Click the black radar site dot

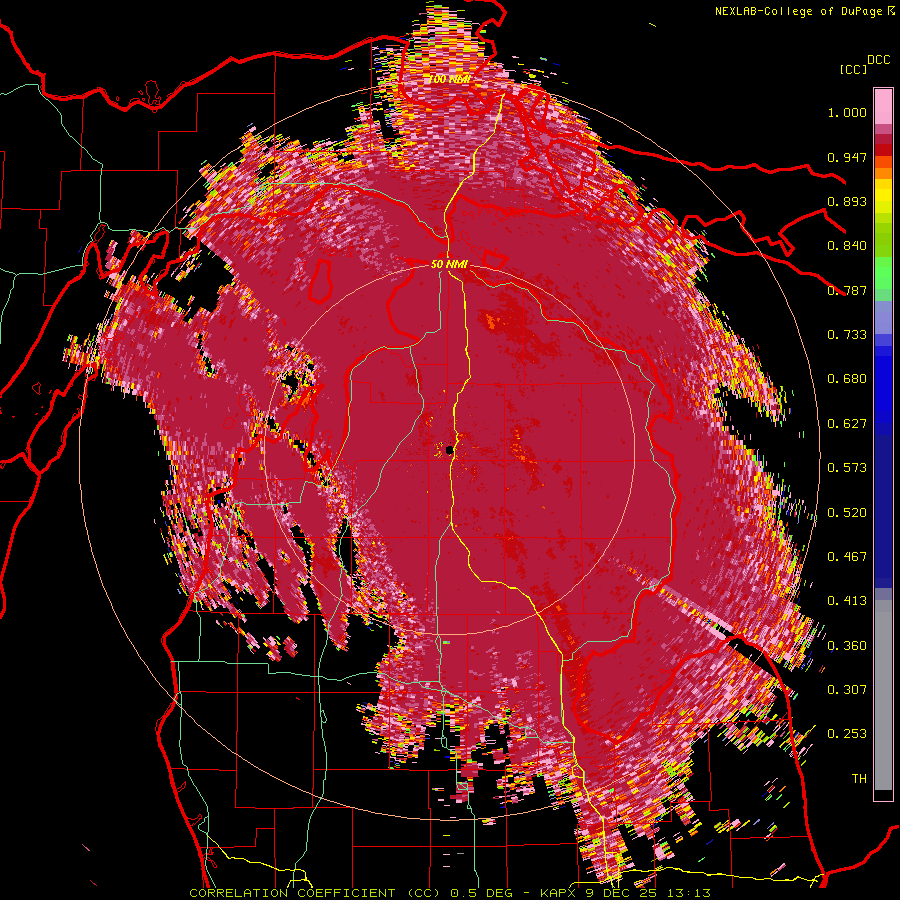tap(449, 451)
